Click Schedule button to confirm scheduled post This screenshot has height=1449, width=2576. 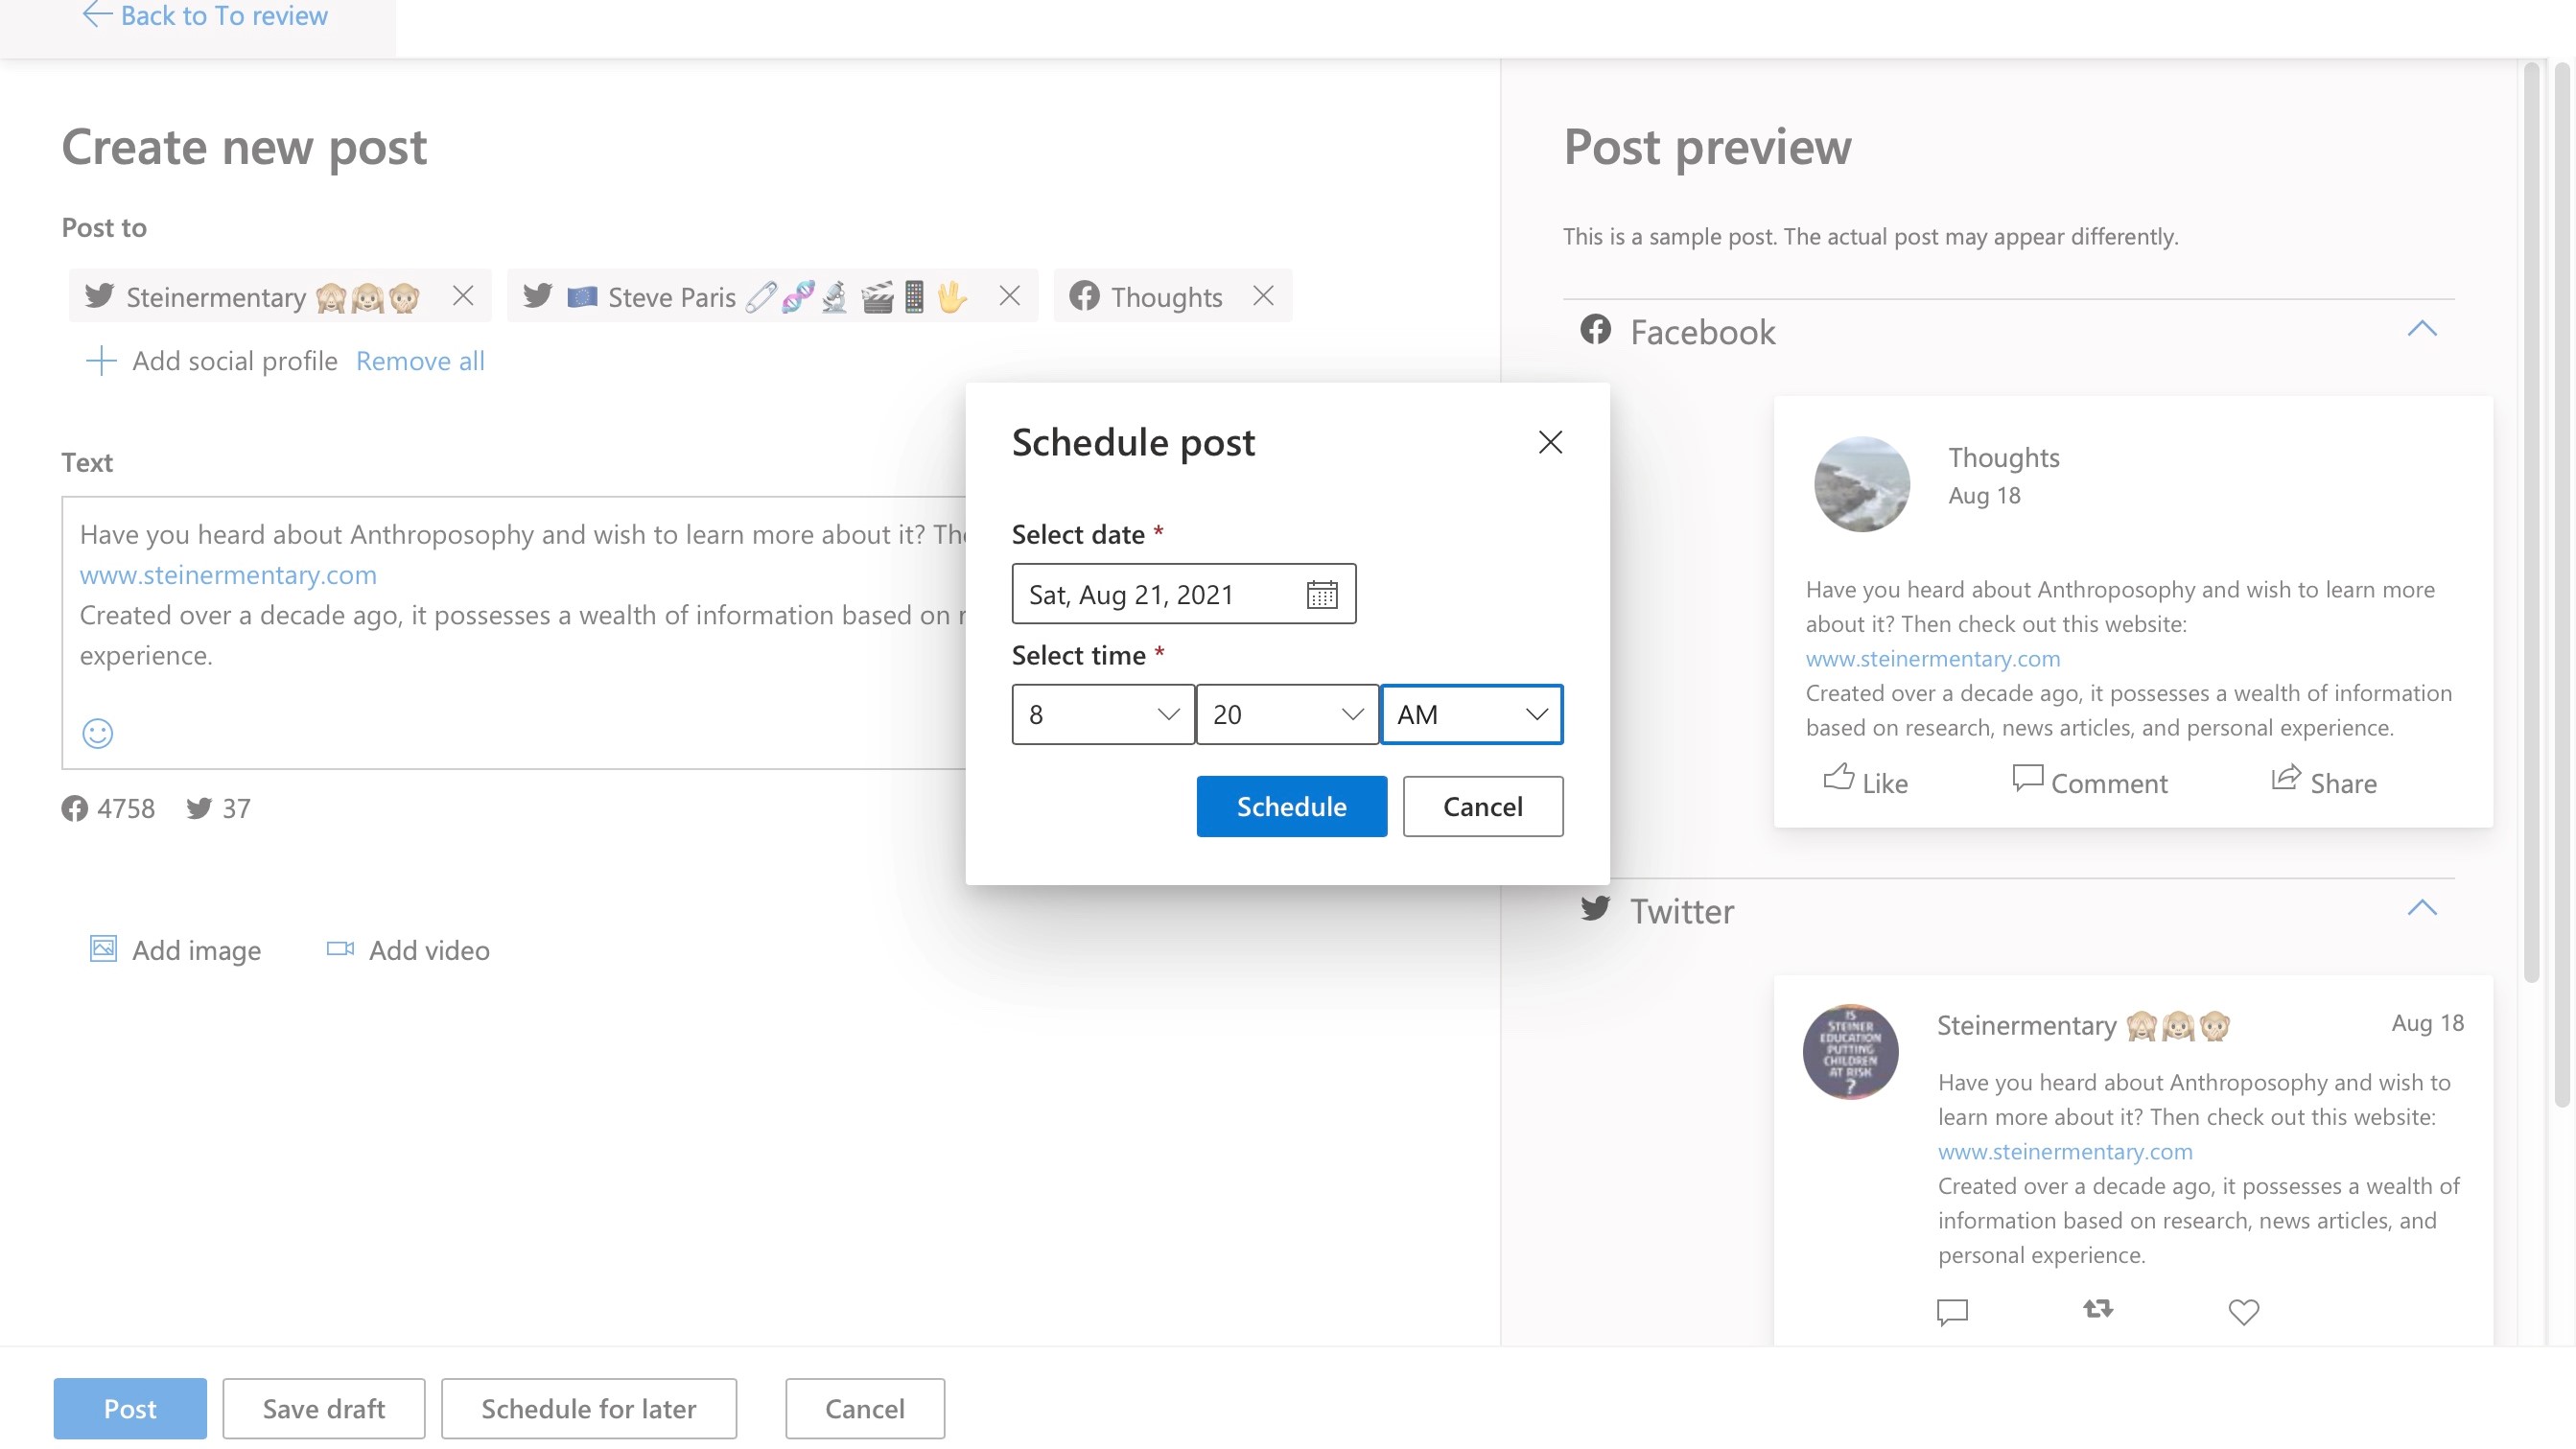(1292, 805)
